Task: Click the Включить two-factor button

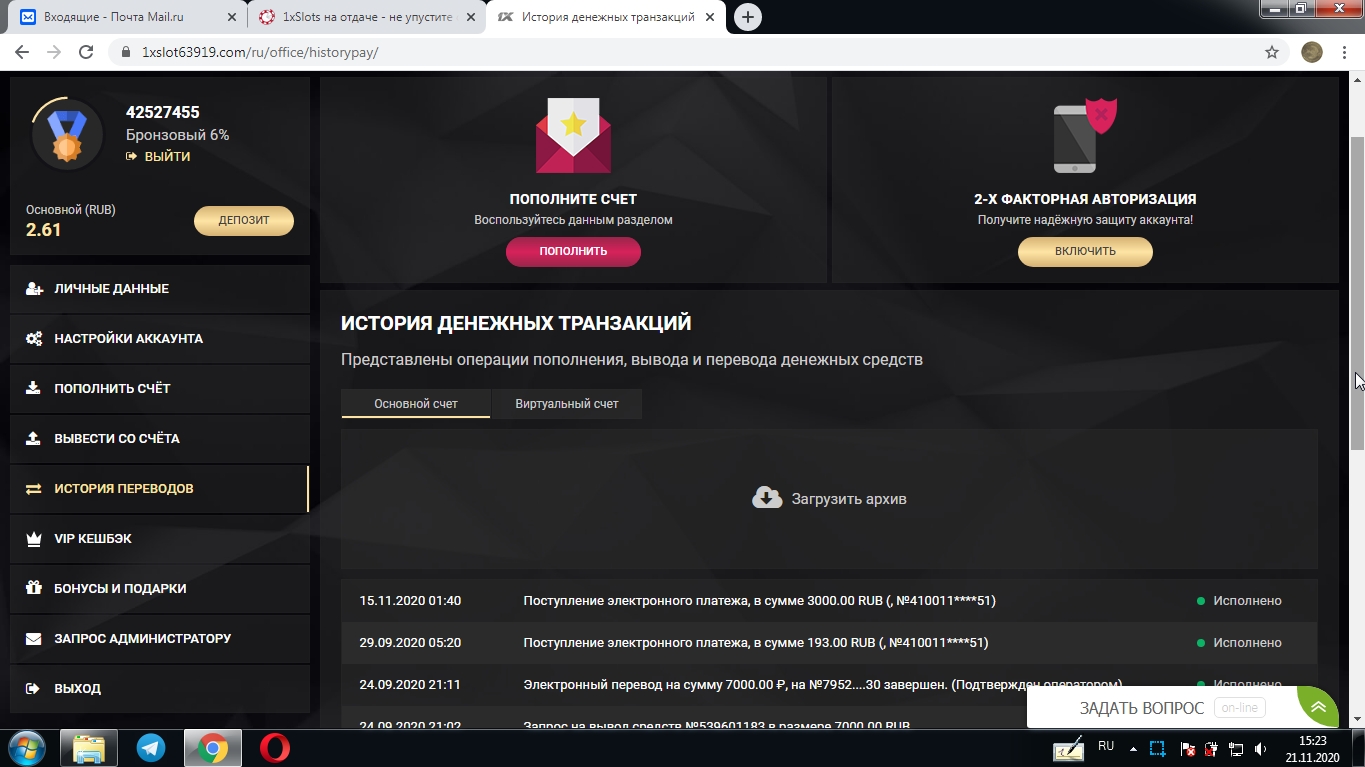Action: coord(1085,251)
